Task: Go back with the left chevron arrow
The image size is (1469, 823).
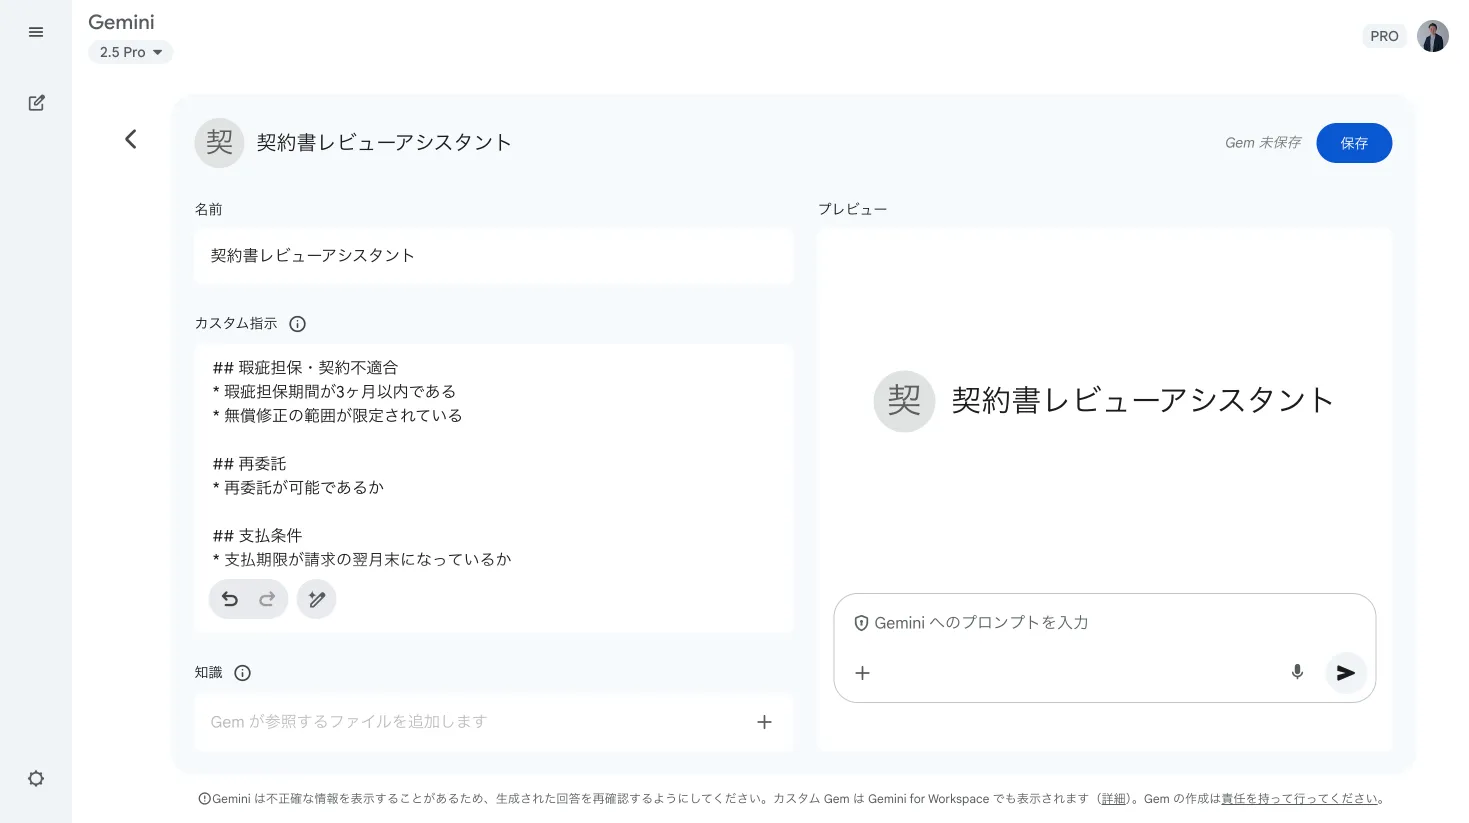Action: click(x=130, y=139)
